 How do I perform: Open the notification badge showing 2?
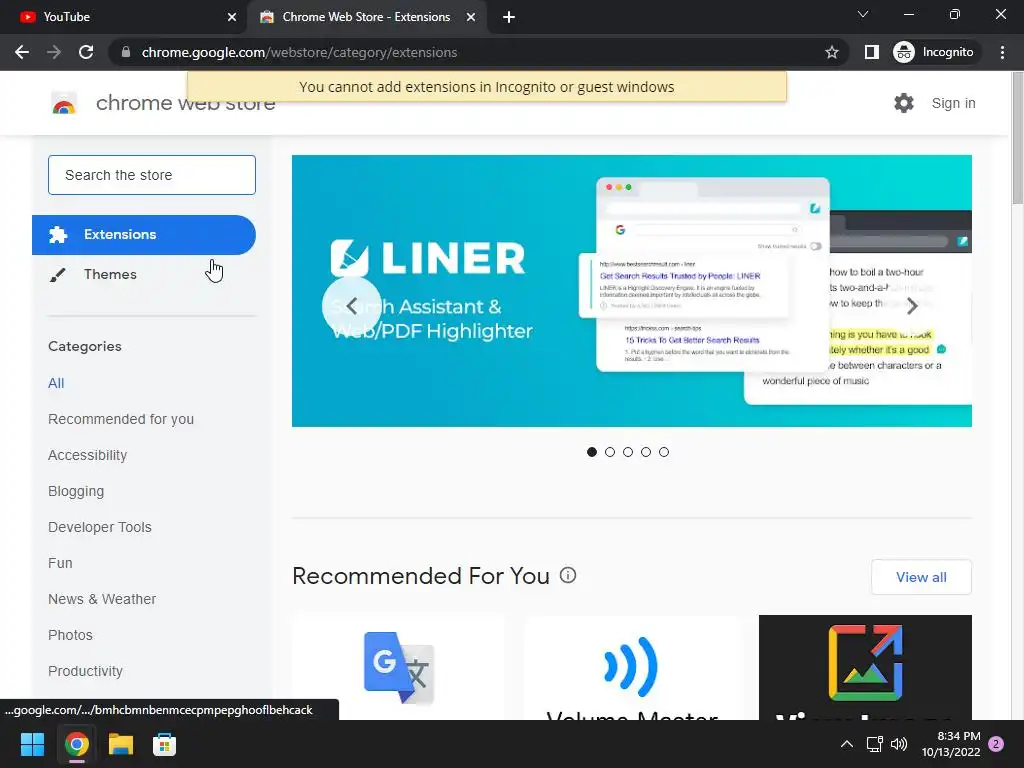pyautogui.click(x=996, y=744)
